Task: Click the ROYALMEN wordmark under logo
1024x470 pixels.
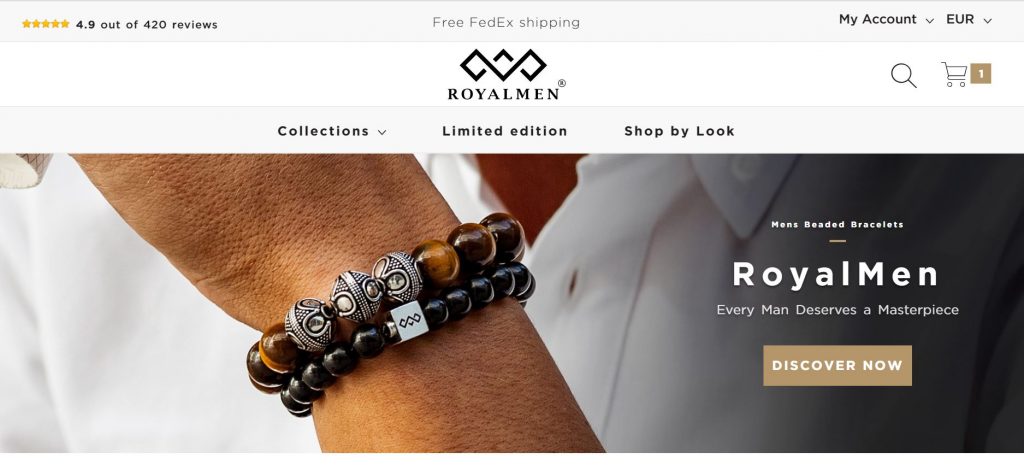Action: (504, 94)
